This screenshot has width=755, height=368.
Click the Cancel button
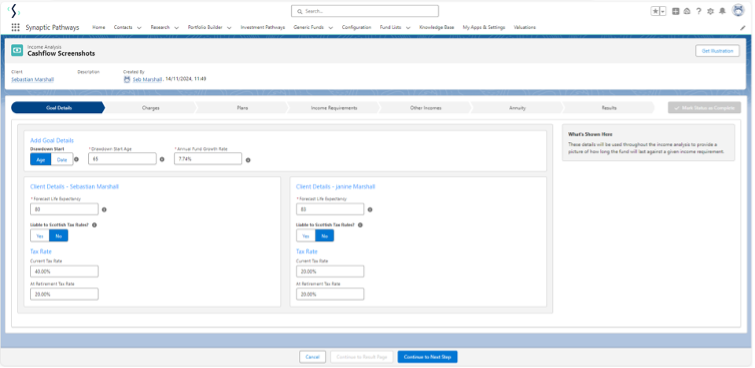312,357
